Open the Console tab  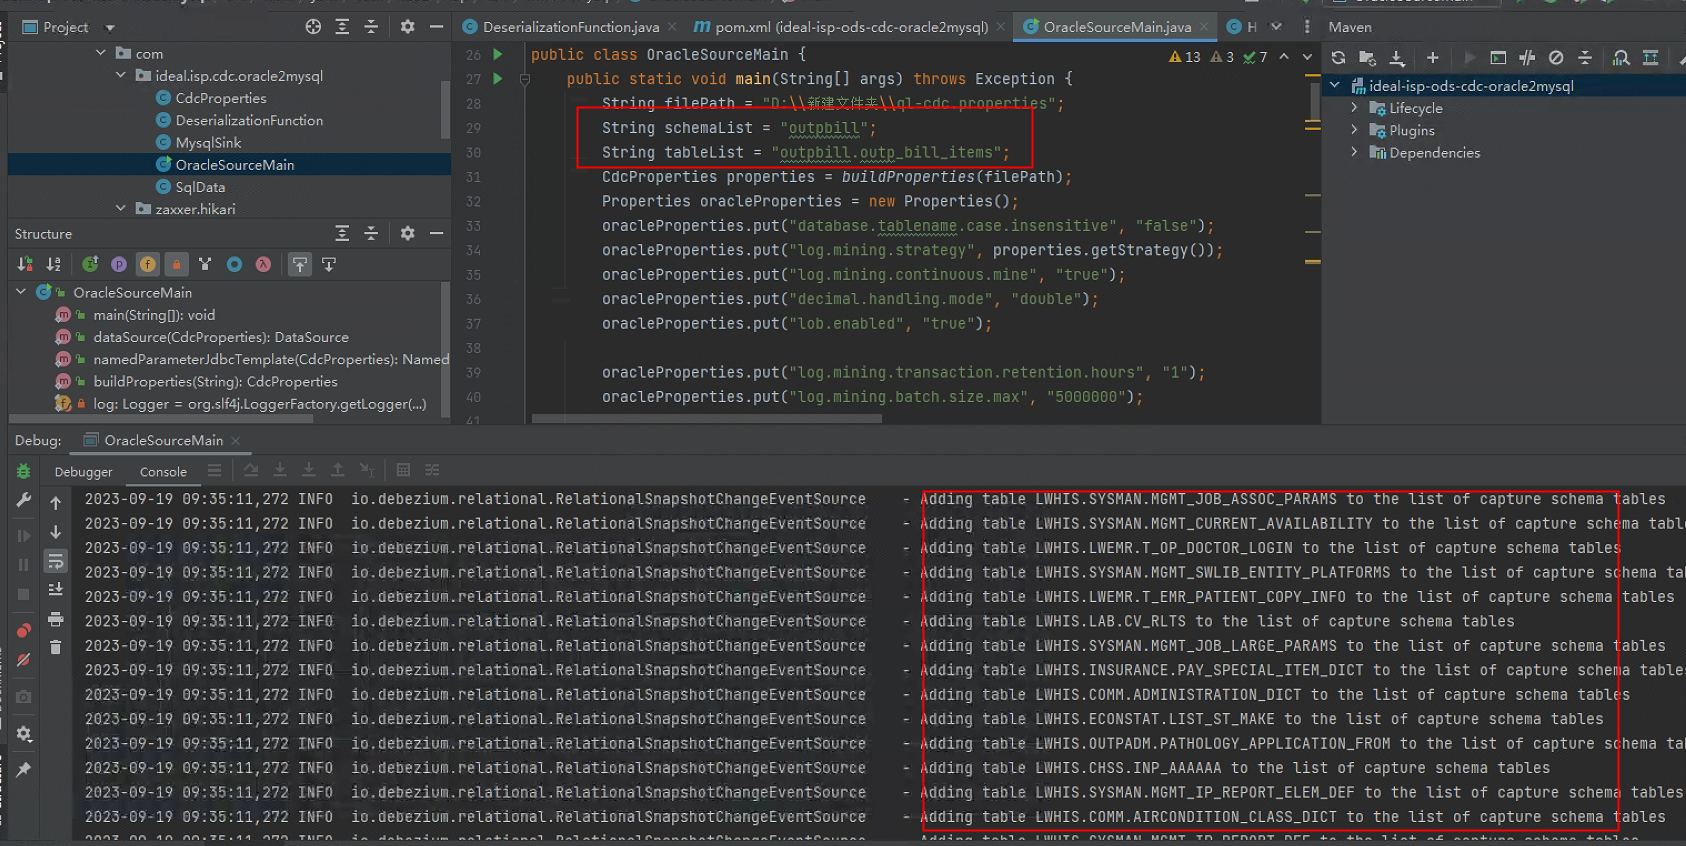coord(163,471)
